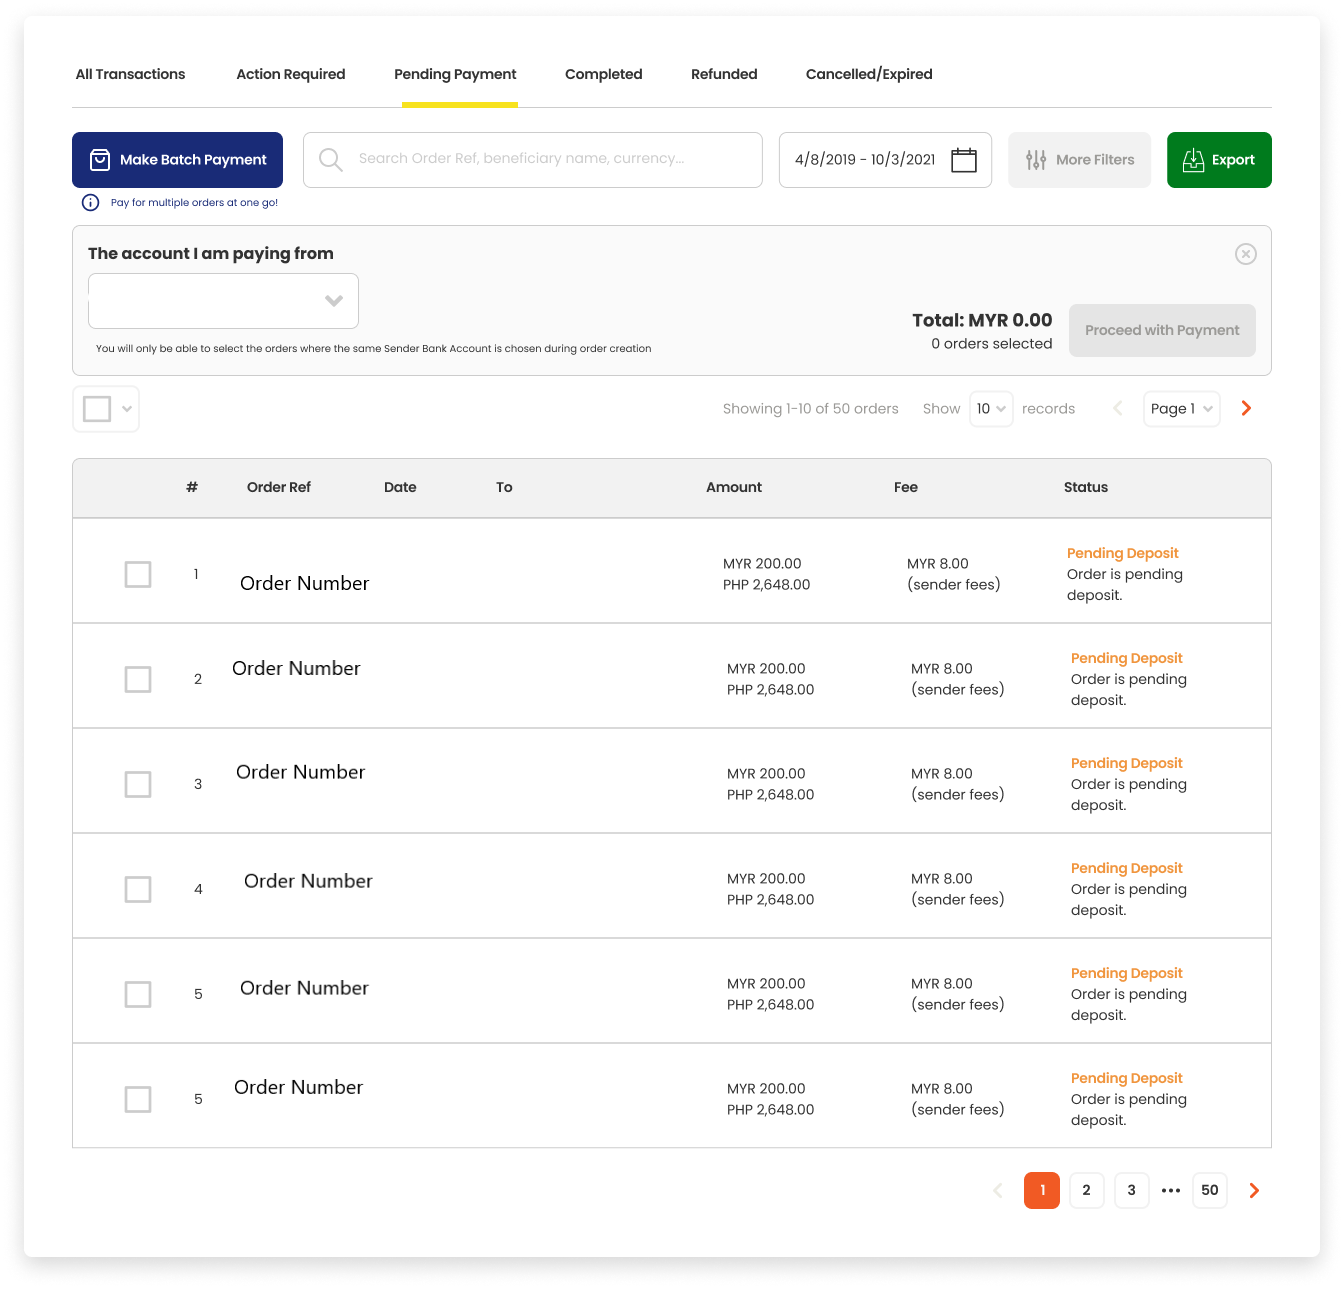
Task: Close the paying account panel
Action: coord(1245,254)
